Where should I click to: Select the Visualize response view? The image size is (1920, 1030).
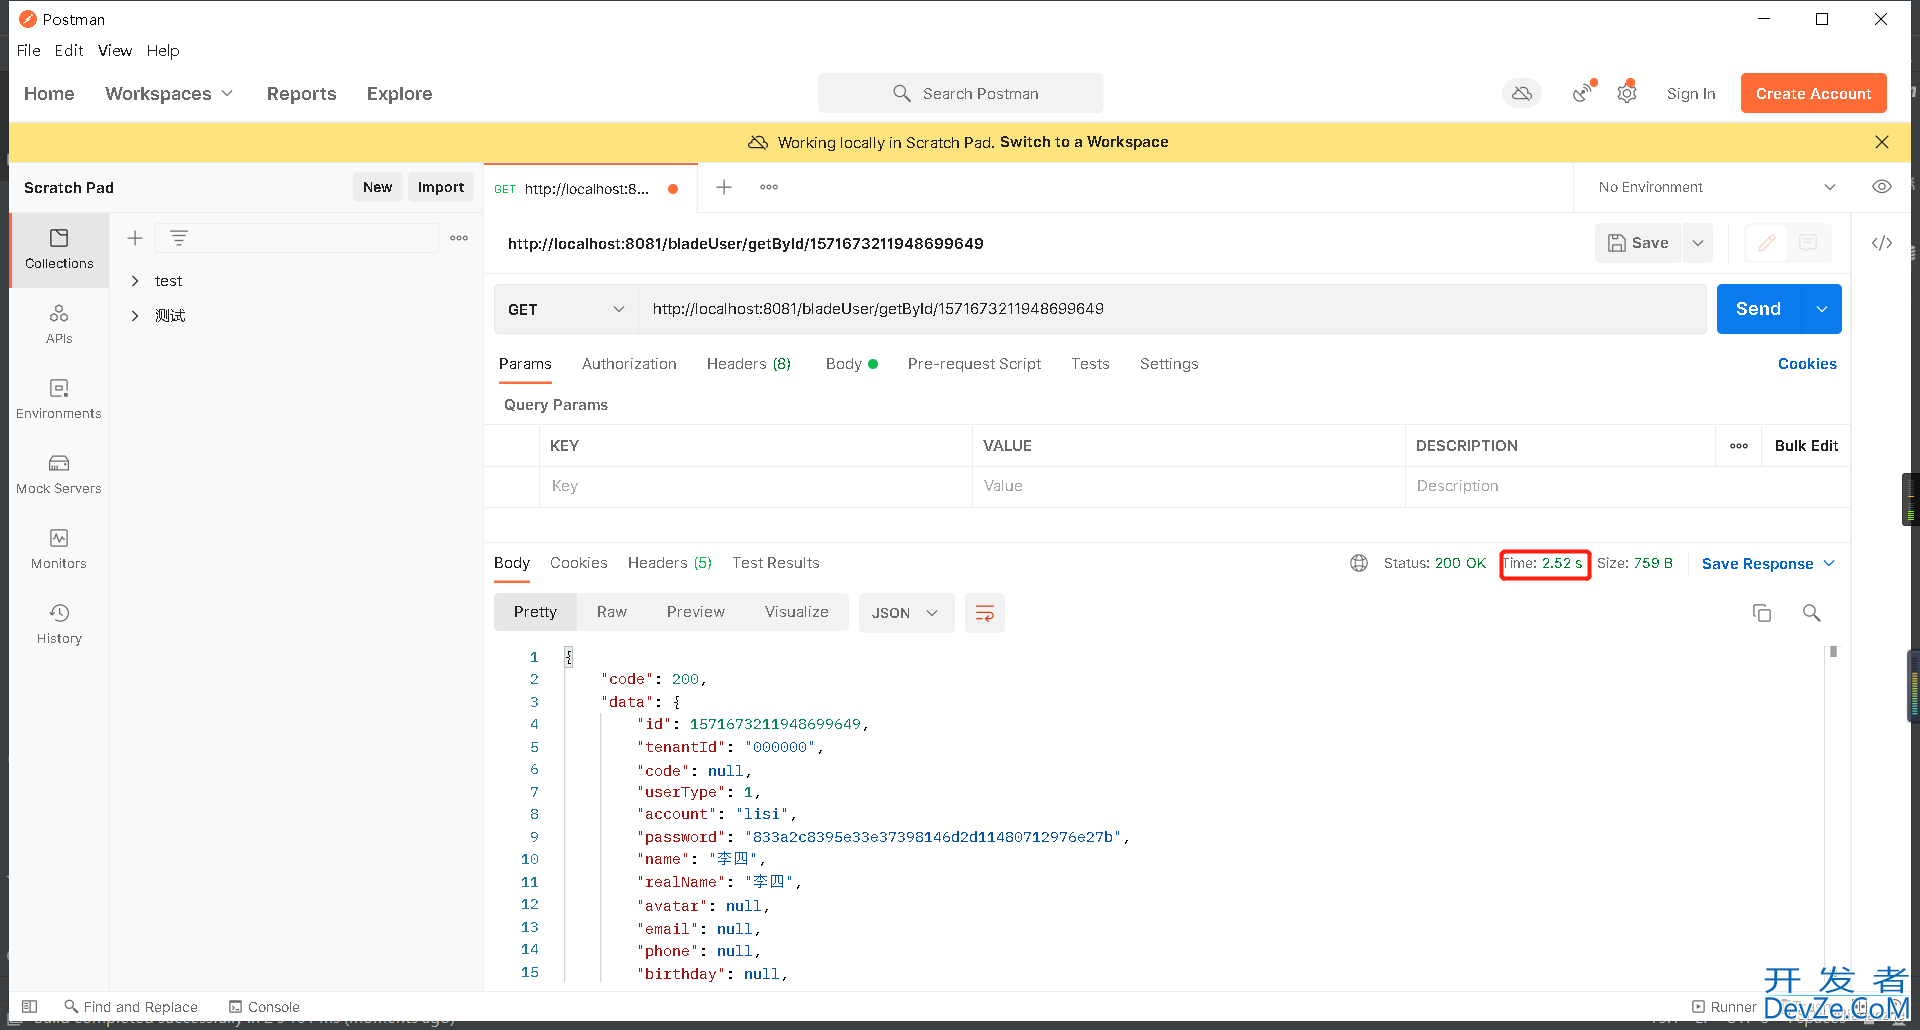(797, 612)
